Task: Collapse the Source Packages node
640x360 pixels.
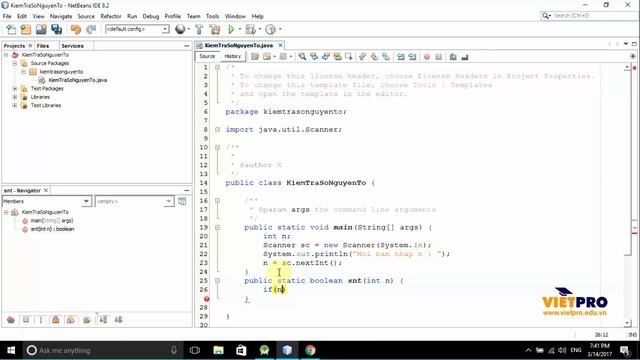Action: [x=15, y=63]
